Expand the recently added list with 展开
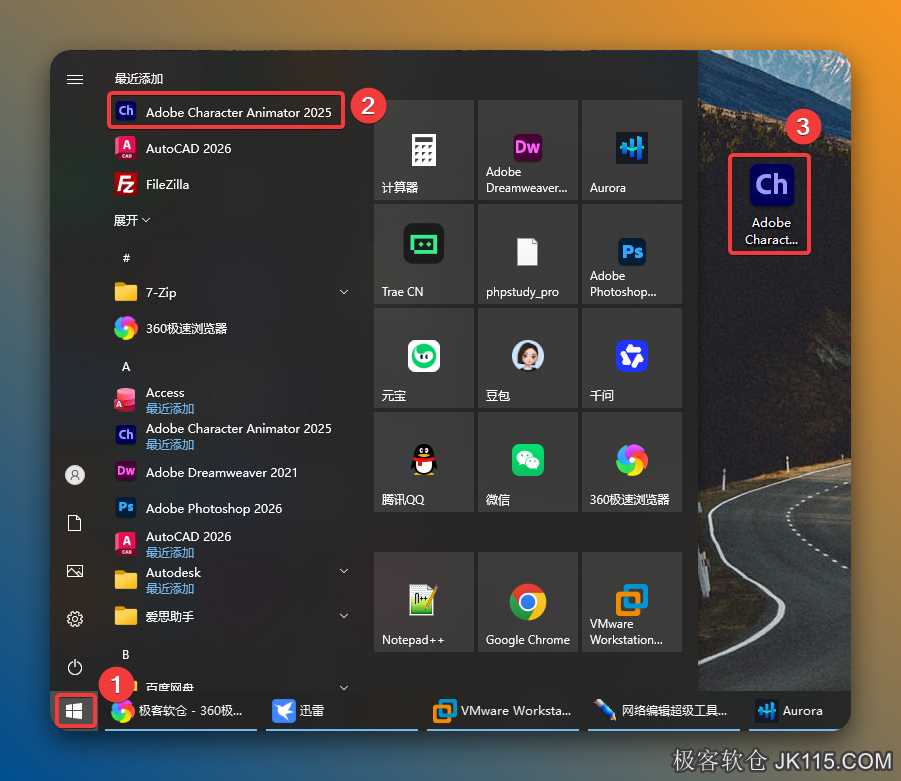The image size is (901, 781). (x=132, y=221)
